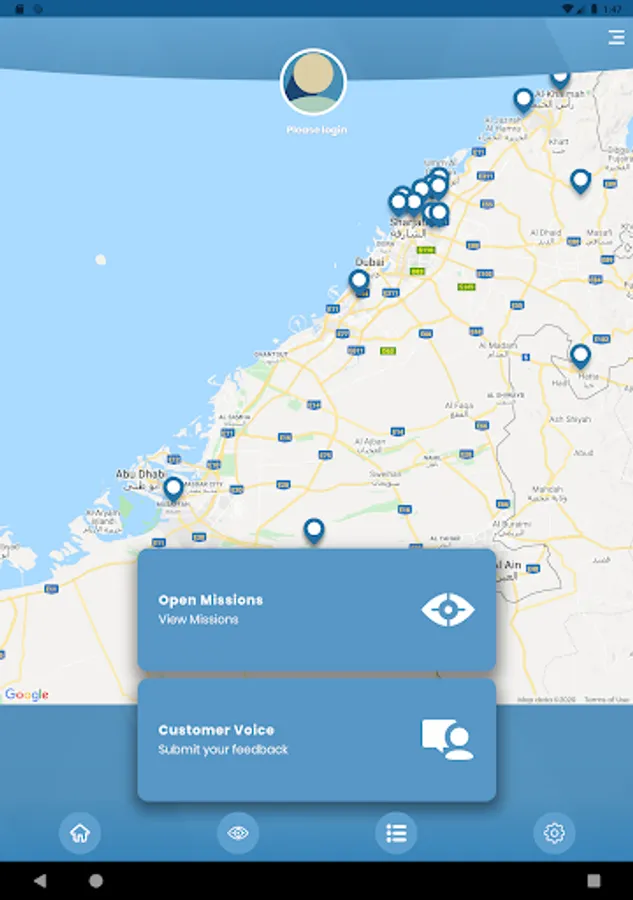Open the Terms of Use map link
The height and width of the screenshot is (900, 633).
[x=607, y=699]
